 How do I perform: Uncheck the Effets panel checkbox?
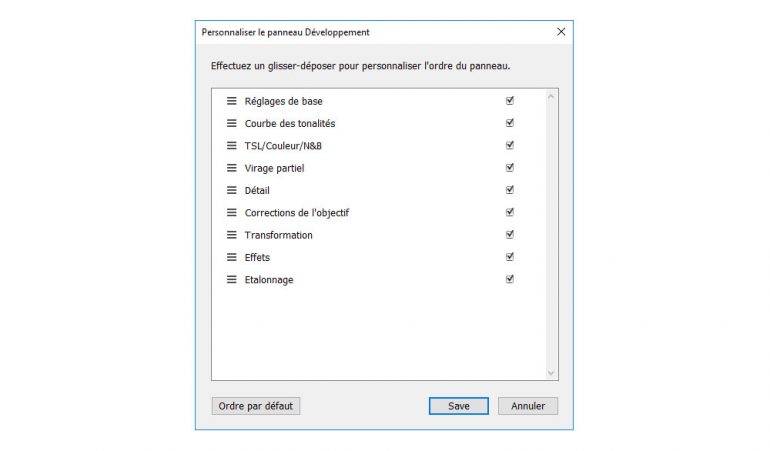click(x=510, y=256)
